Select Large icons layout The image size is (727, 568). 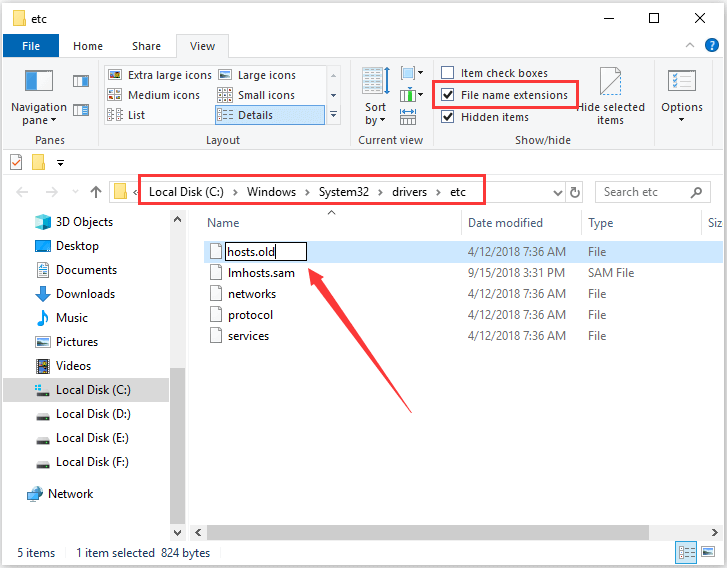257,75
